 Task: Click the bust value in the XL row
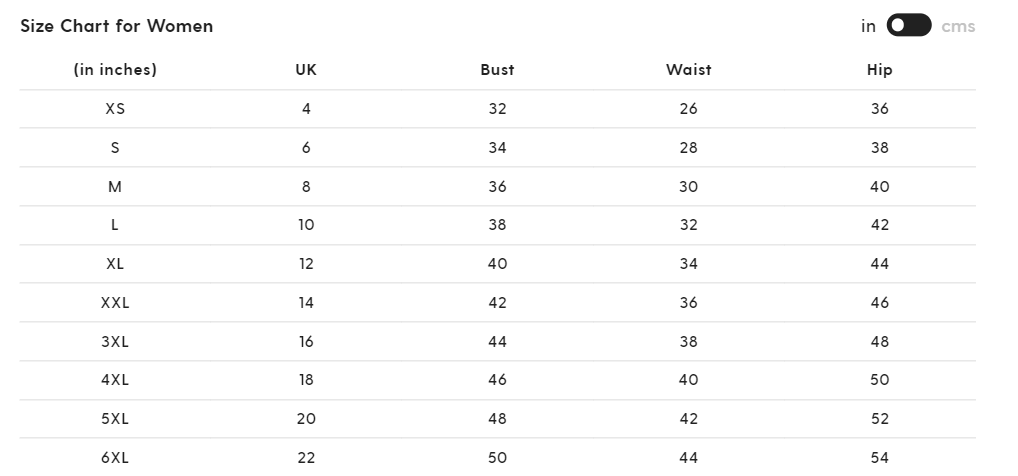click(x=497, y=264)
